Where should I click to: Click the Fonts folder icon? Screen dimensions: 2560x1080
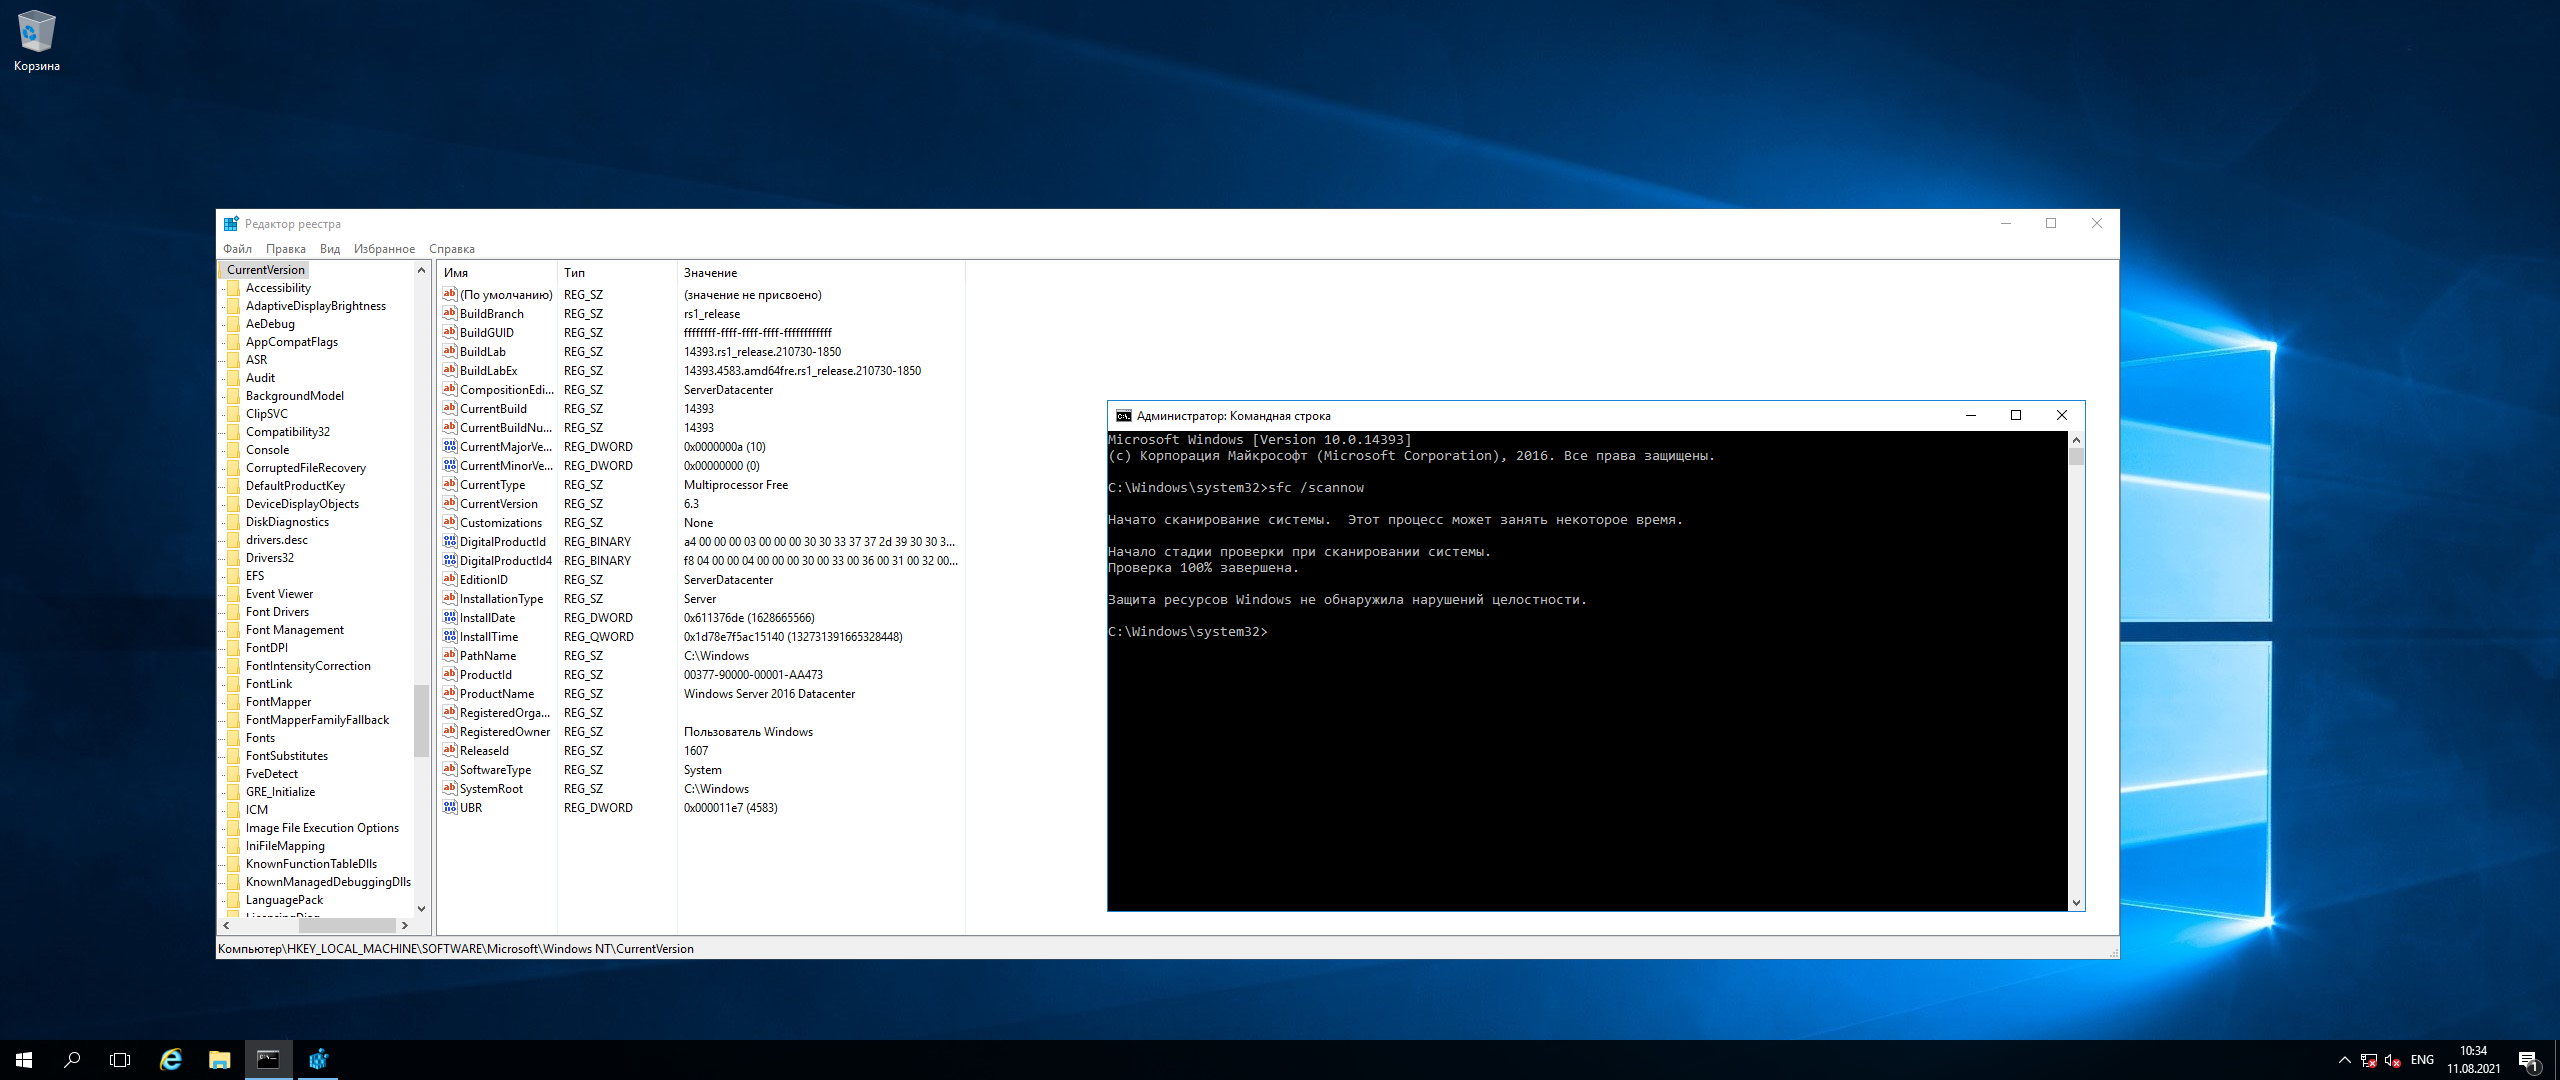pyautogui.click(x=234, y=738)
